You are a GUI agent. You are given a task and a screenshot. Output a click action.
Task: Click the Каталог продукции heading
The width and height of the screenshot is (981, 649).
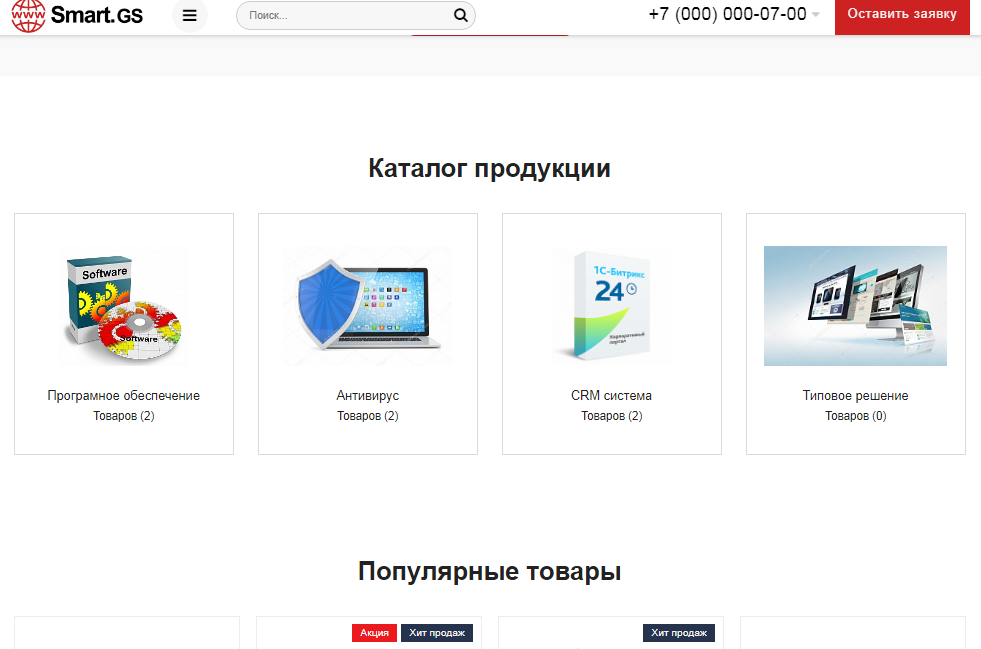(x=489, y=168)
